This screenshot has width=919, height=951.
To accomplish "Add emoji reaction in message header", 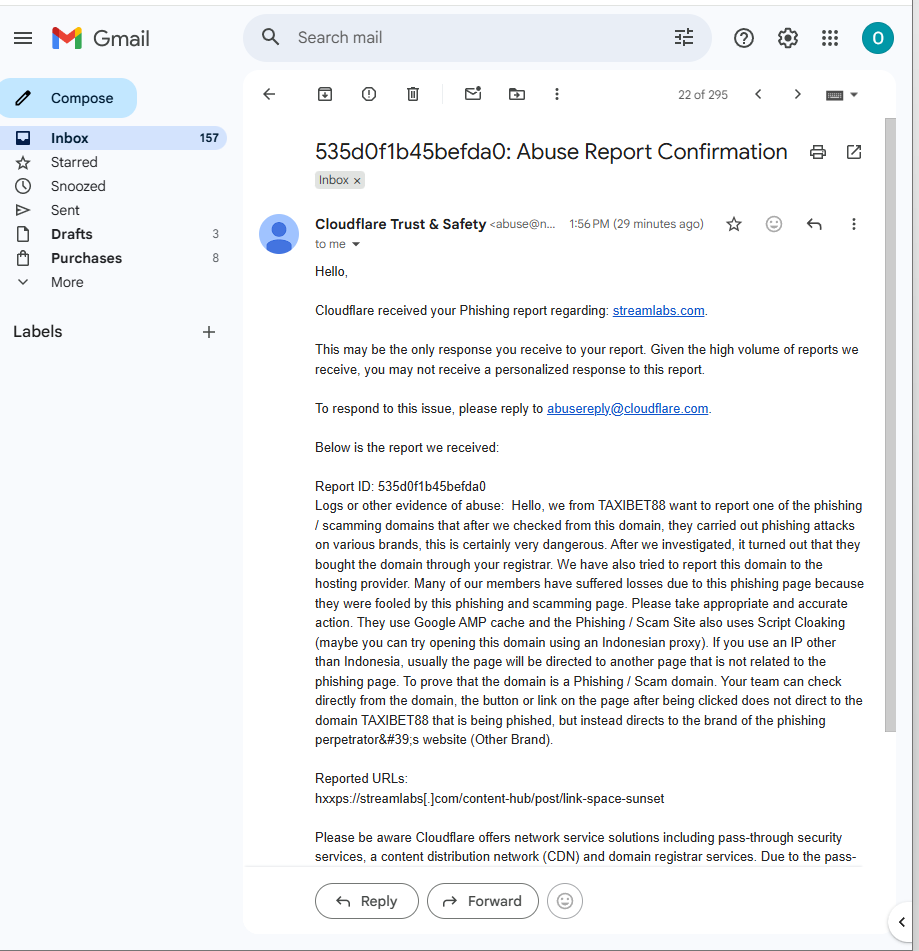I will coord(774,224).
